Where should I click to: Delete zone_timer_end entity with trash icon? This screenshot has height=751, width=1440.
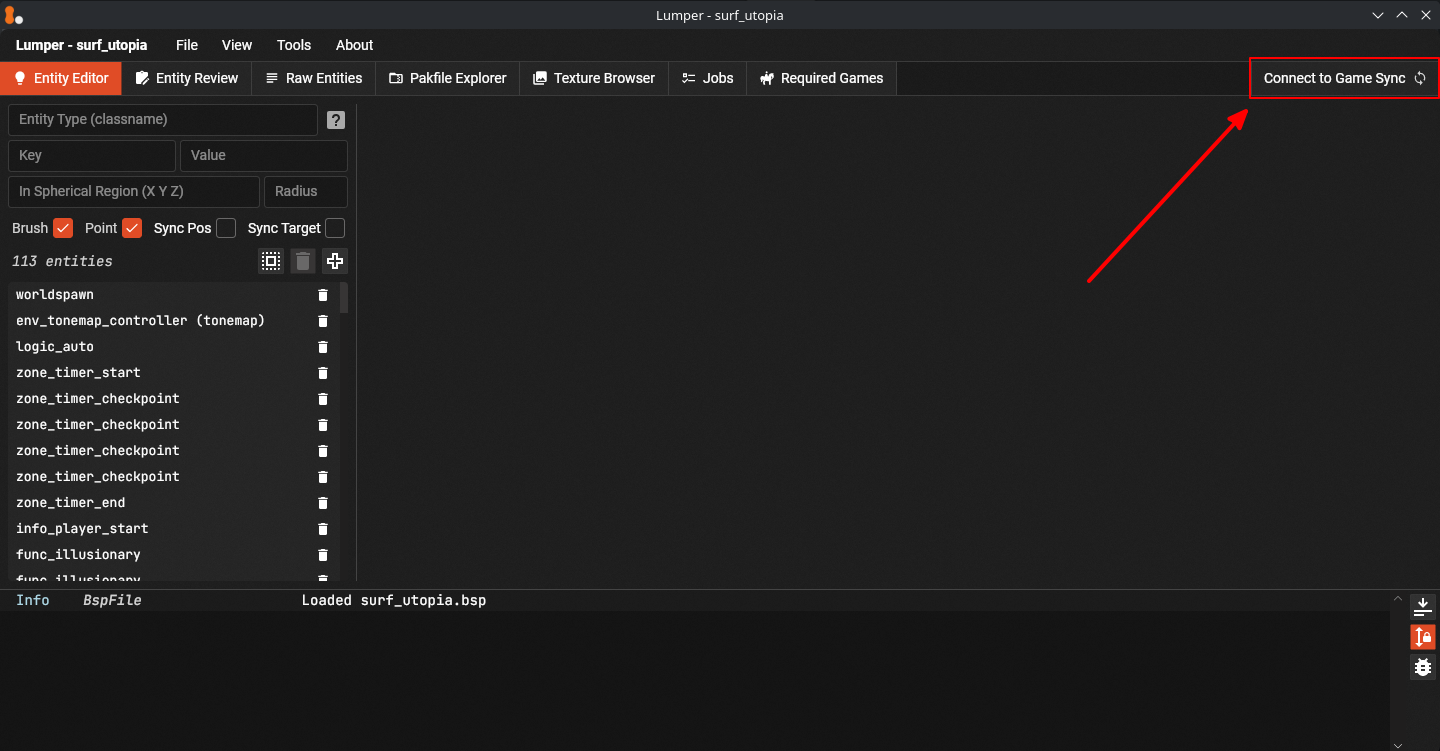point(323,503)
